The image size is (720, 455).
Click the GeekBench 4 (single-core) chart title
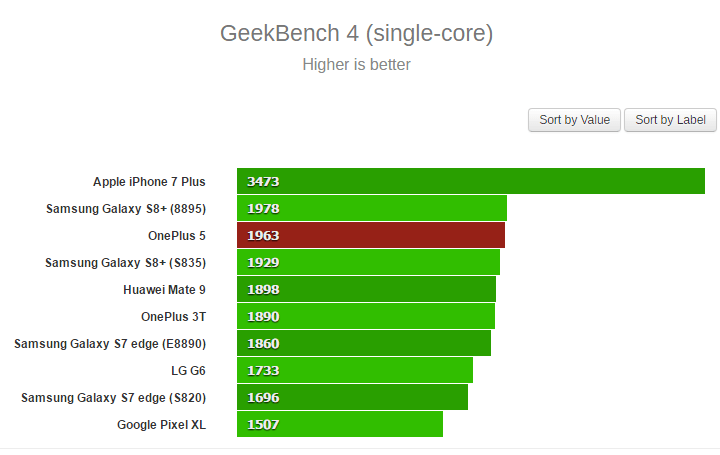356,34
